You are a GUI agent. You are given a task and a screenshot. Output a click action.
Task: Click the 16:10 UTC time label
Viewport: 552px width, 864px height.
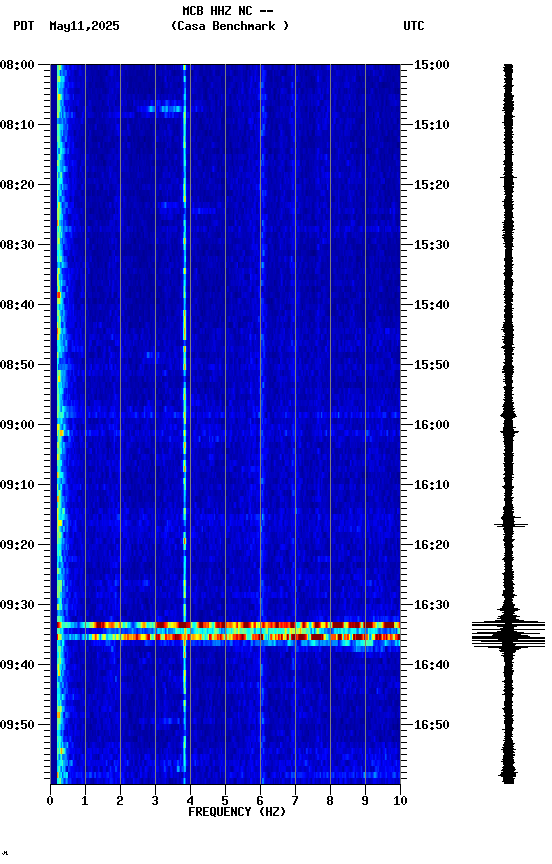(x=432, y=485)
